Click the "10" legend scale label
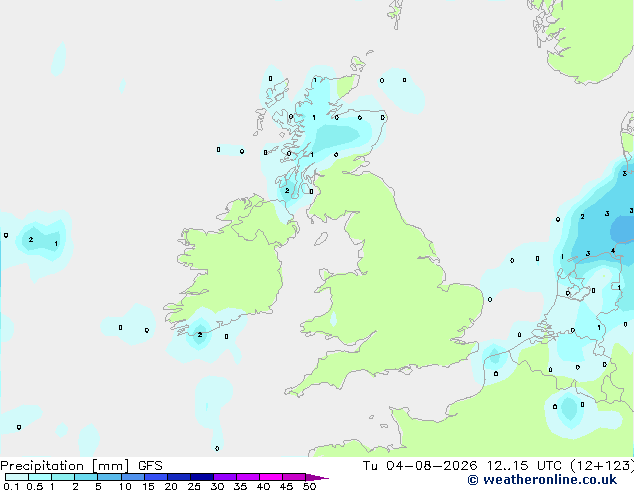The image size is (634, 490). [x=125, y=486]
